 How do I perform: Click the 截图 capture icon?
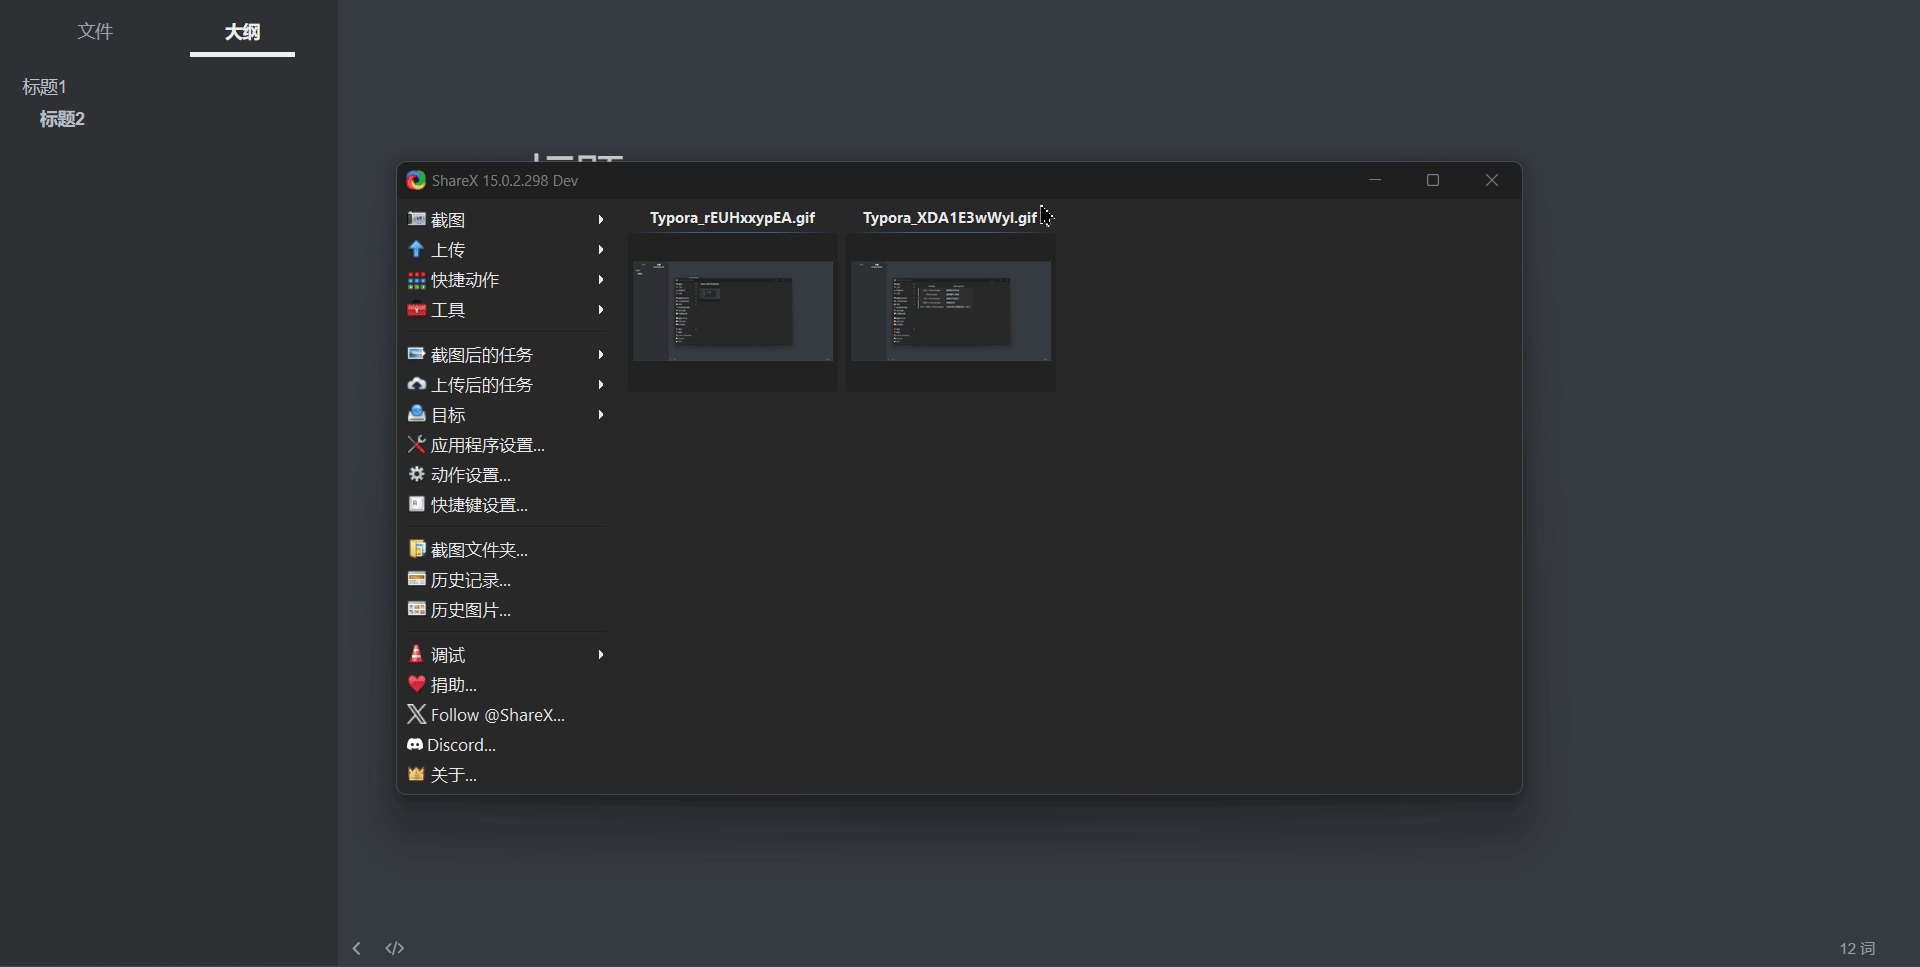pos(417,219)
